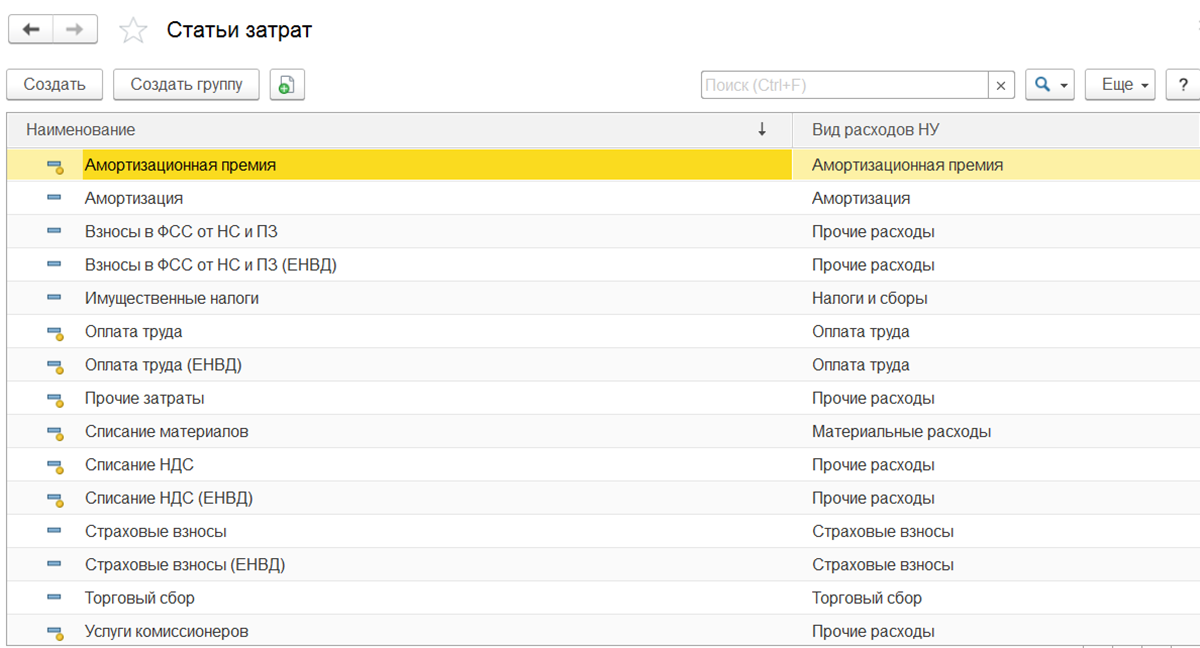The width and height of the screenshot is (1200, 648).
Task: Click the icon next to Амортизация row
Action: click(54, 199)
